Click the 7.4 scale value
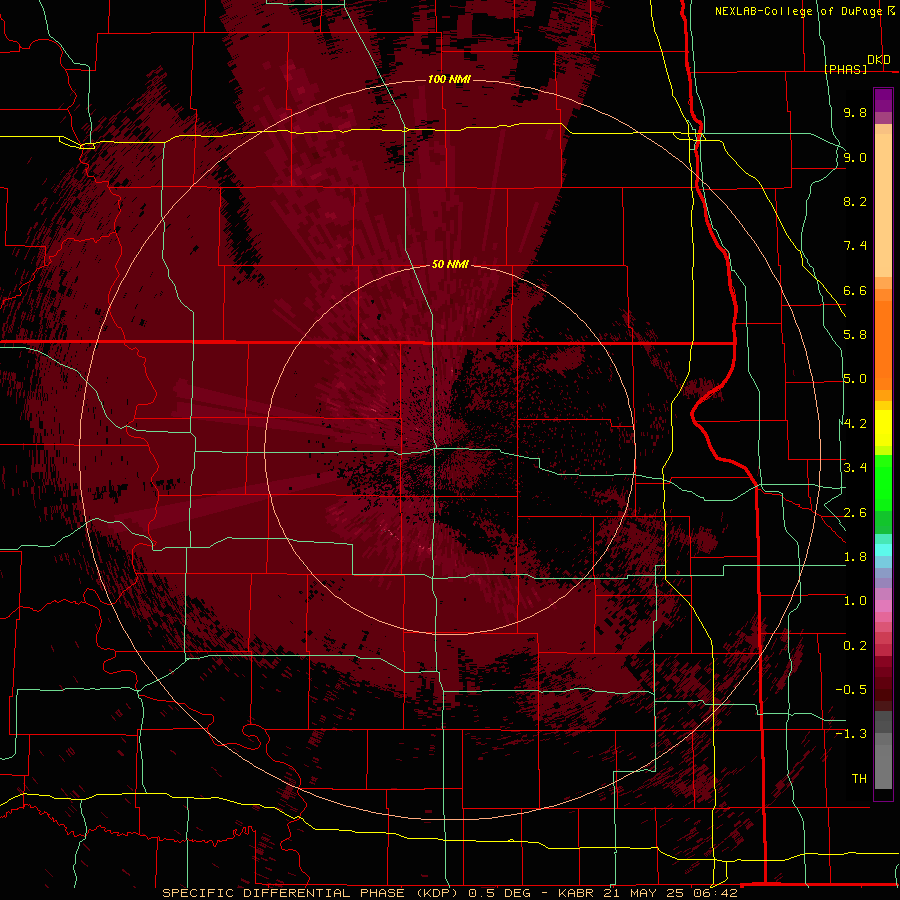 tap(855, 246)
